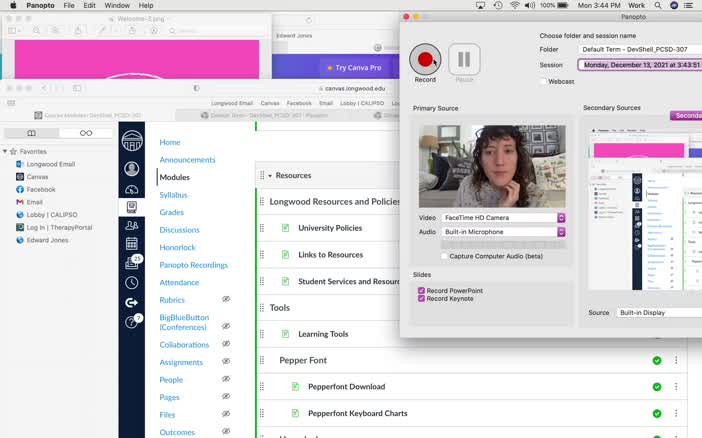Image resolution: width=702 pixels, height=438 pixels.
Task: Click the Canvas Groups people icon
Action: click(131, 225)
